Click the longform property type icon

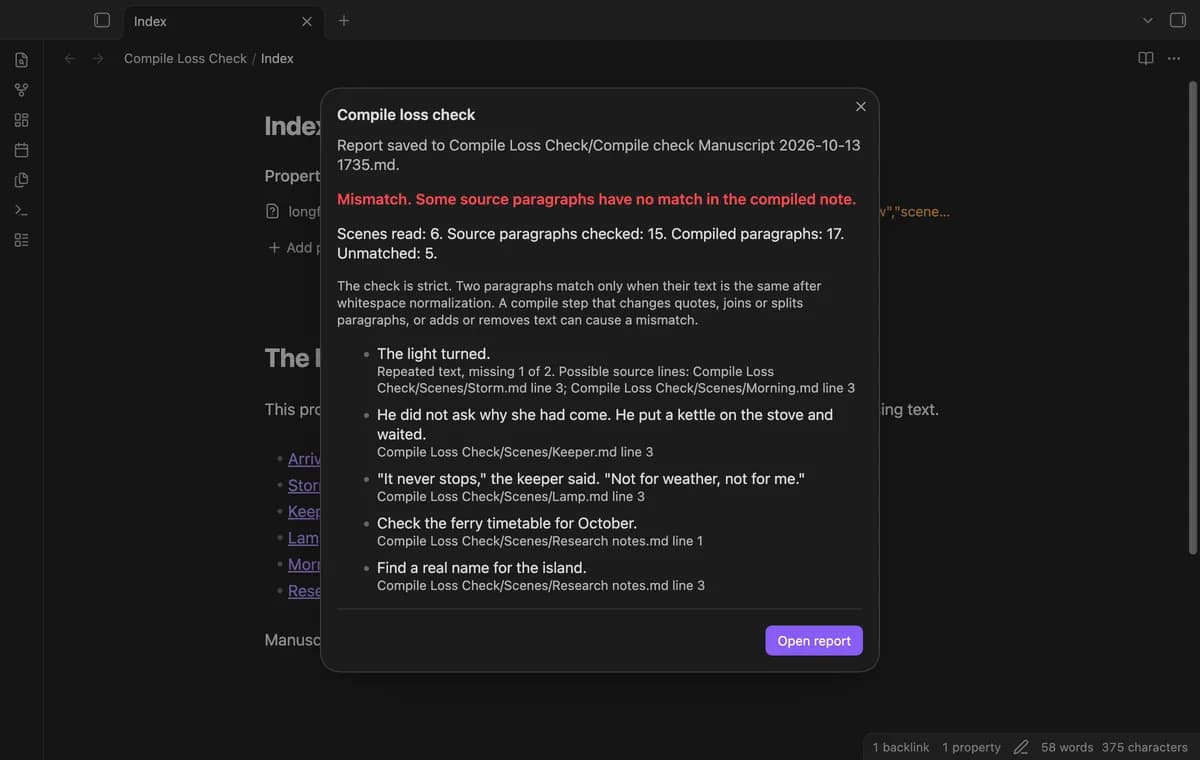click(272, 212)
